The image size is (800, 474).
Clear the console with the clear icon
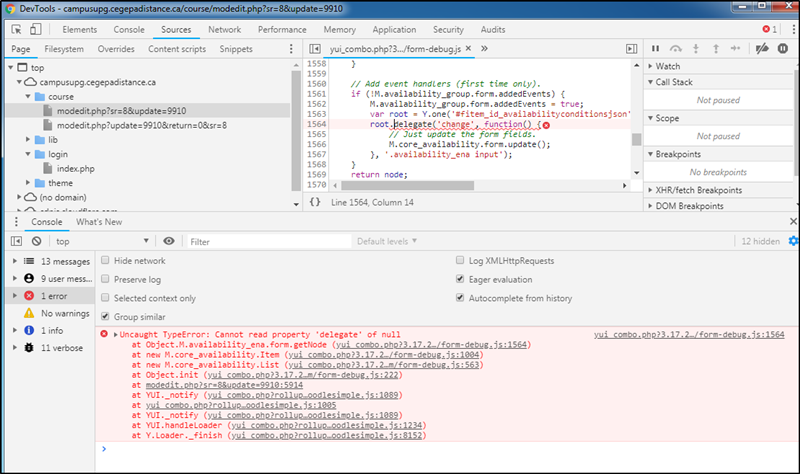(36, 241)
